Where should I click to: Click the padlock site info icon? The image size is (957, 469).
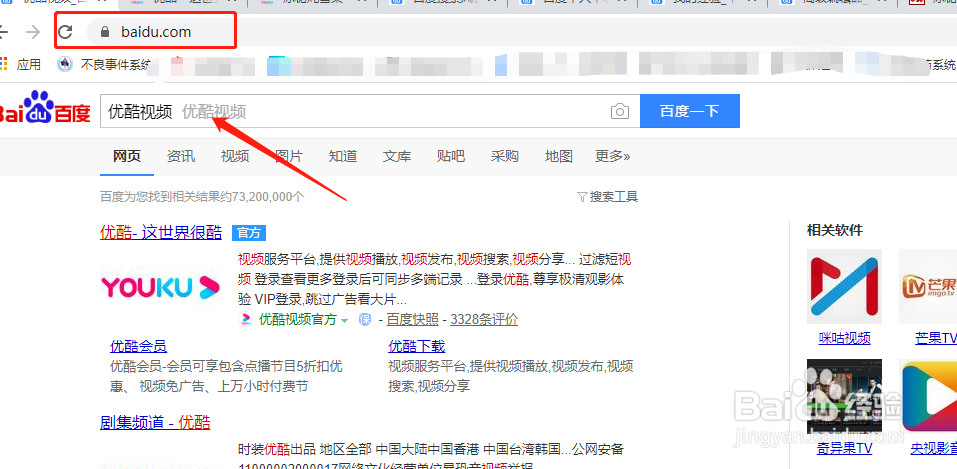pos(106,32)
